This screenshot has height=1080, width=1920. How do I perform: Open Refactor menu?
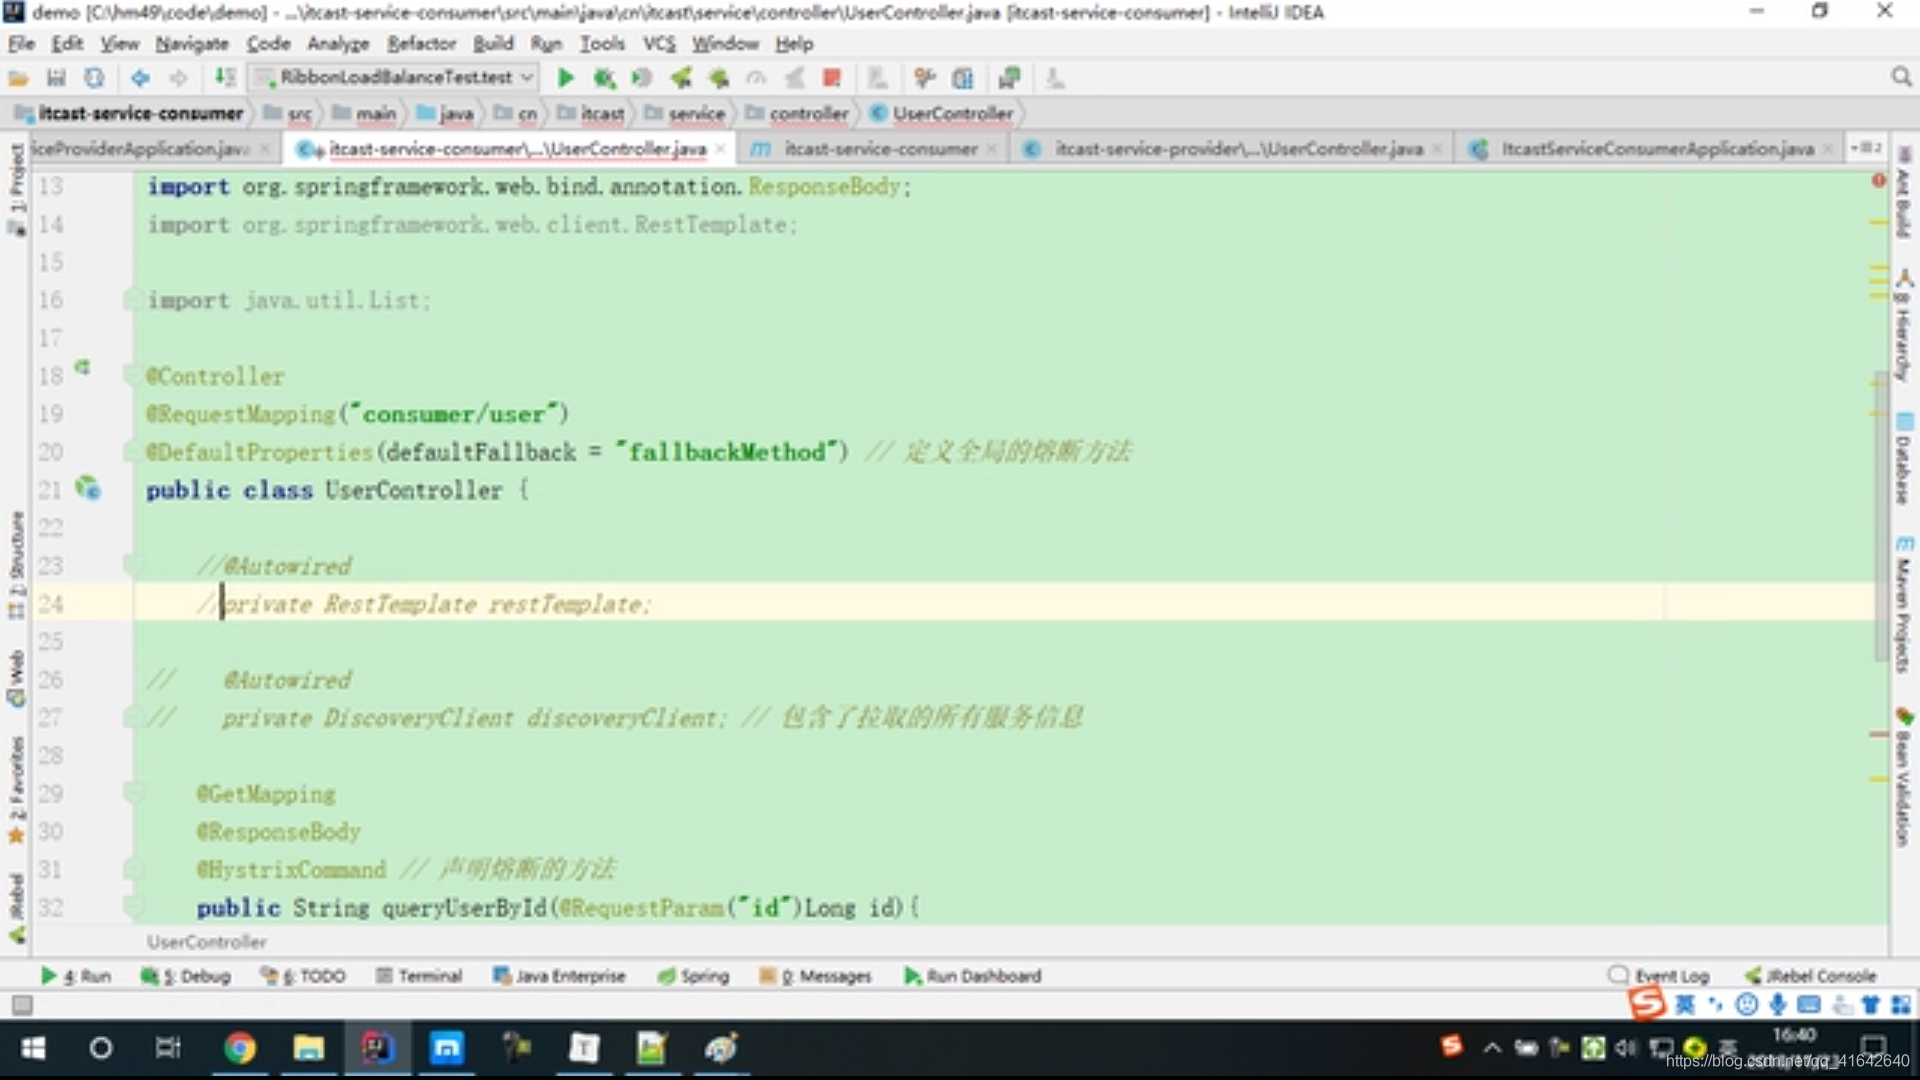click(x=421, y=43)
